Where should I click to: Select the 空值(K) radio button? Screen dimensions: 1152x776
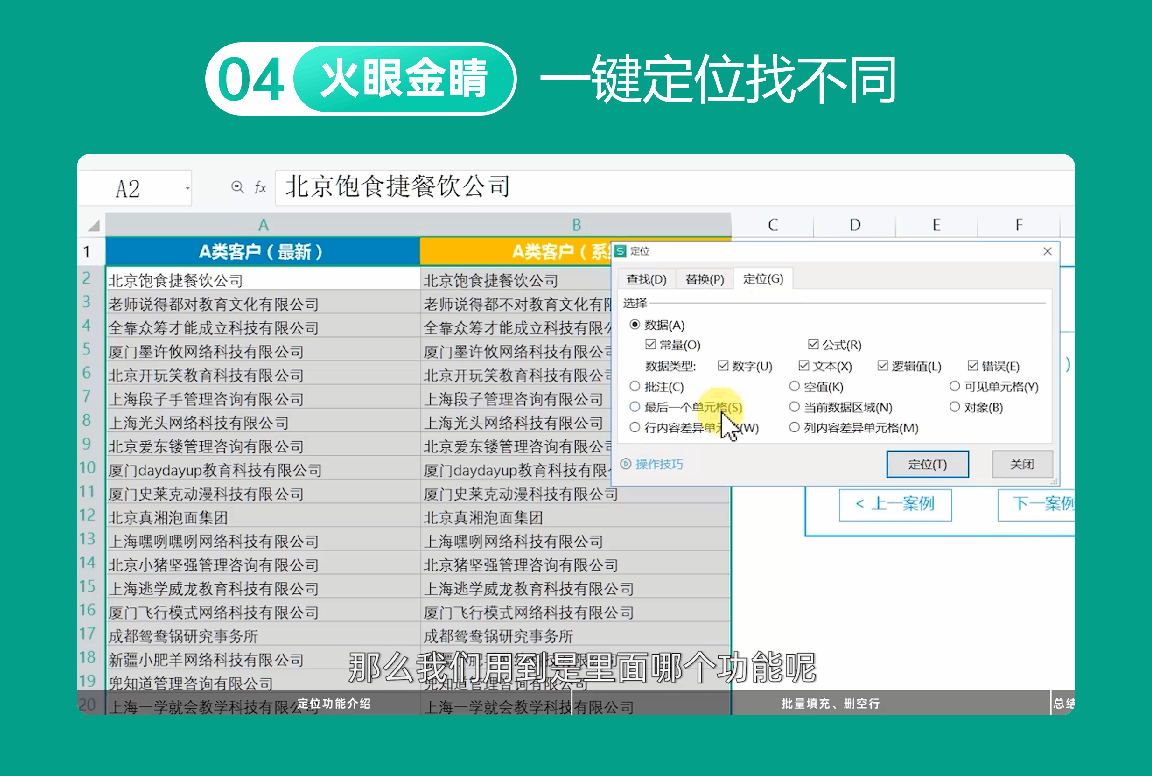point(794,387)
